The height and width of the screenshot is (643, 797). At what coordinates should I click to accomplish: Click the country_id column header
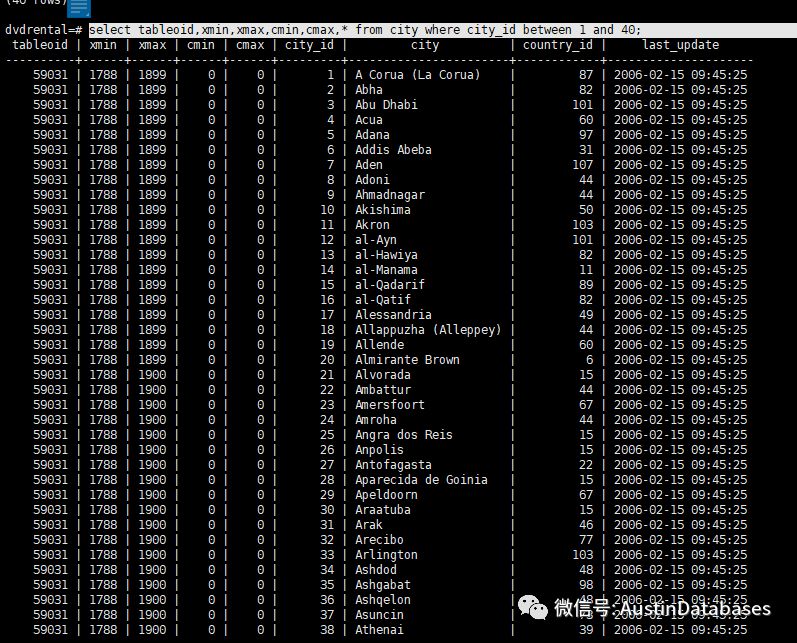click(x=557, y=45)
